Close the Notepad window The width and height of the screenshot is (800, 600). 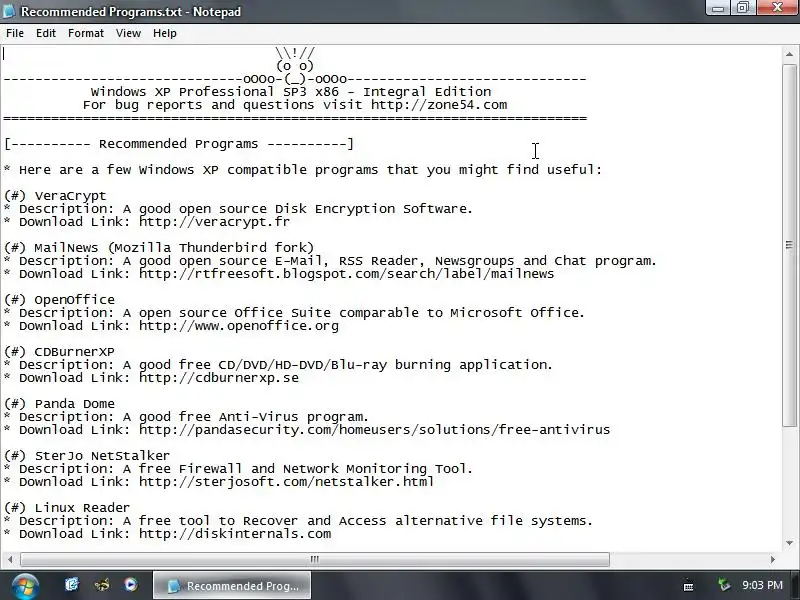pyautogui.click(x=778, y=8)
